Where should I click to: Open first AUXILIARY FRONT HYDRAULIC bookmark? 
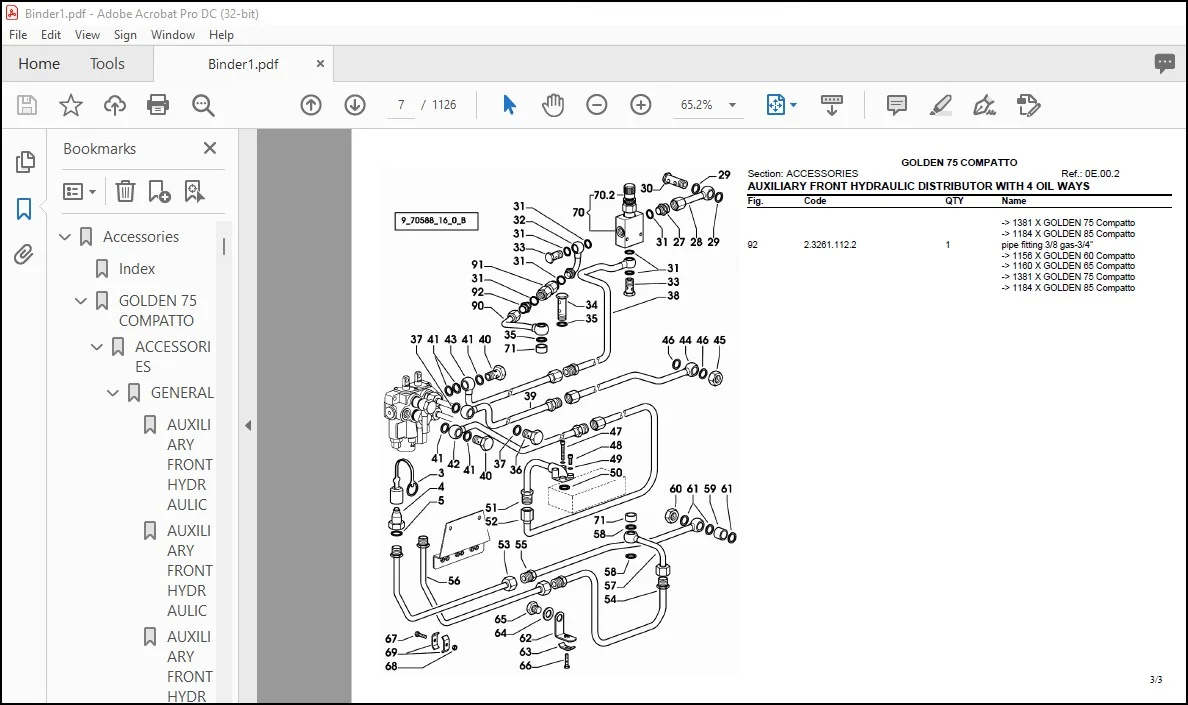(189, 464)
